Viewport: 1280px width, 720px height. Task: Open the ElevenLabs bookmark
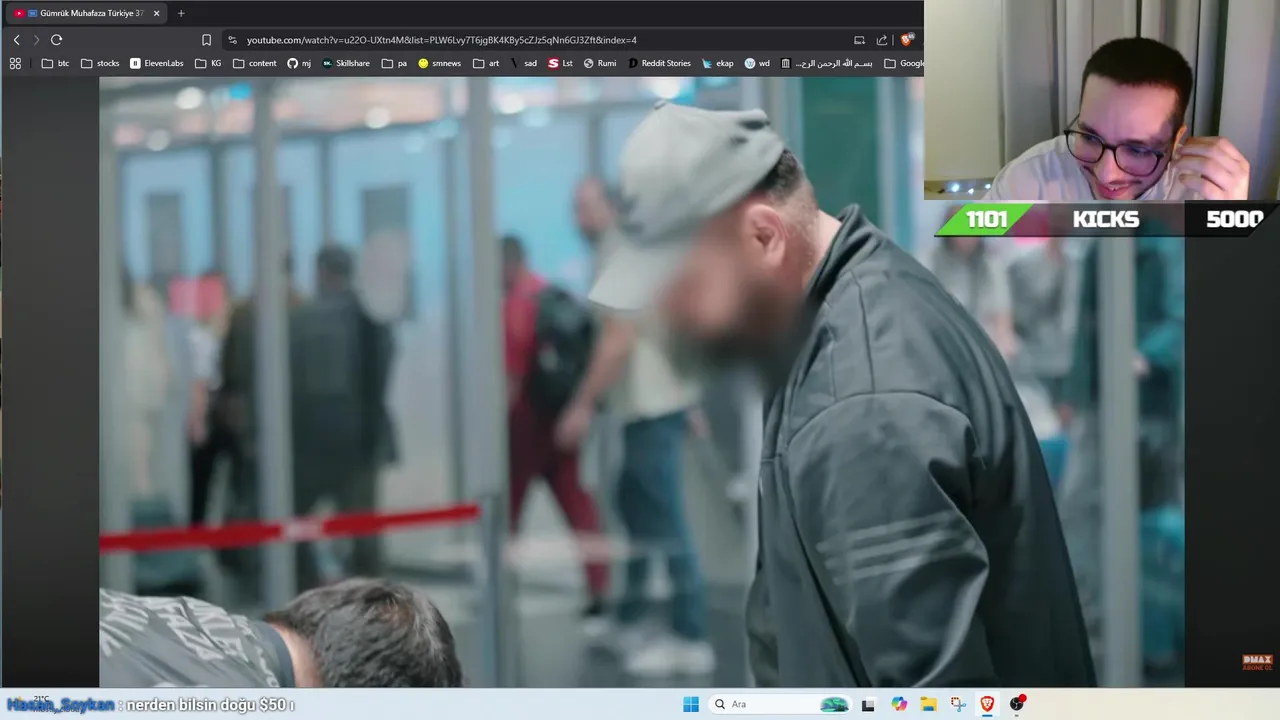pyautogui.click(x=156, y=63)
